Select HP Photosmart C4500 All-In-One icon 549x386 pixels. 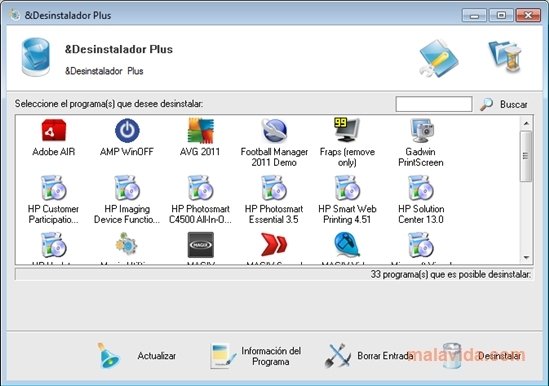200,188
